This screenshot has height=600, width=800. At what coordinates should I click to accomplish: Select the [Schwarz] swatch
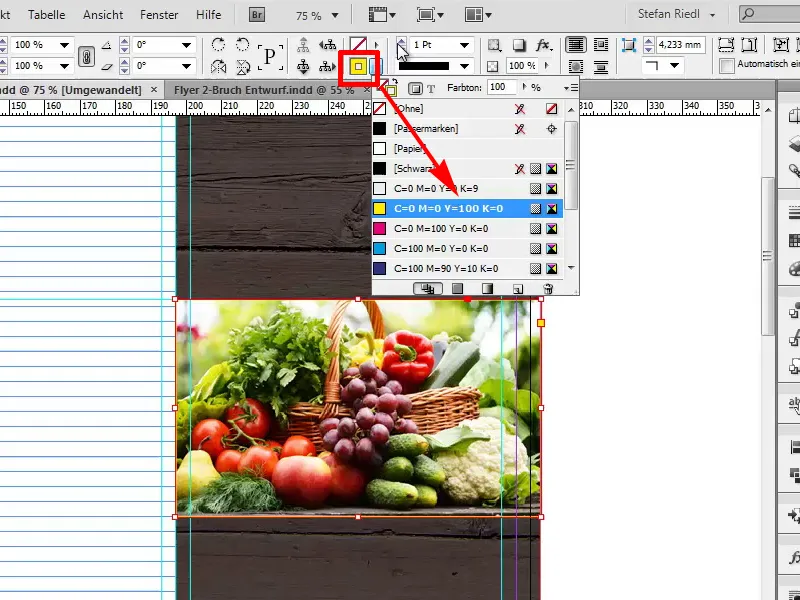tap(467, 168)
